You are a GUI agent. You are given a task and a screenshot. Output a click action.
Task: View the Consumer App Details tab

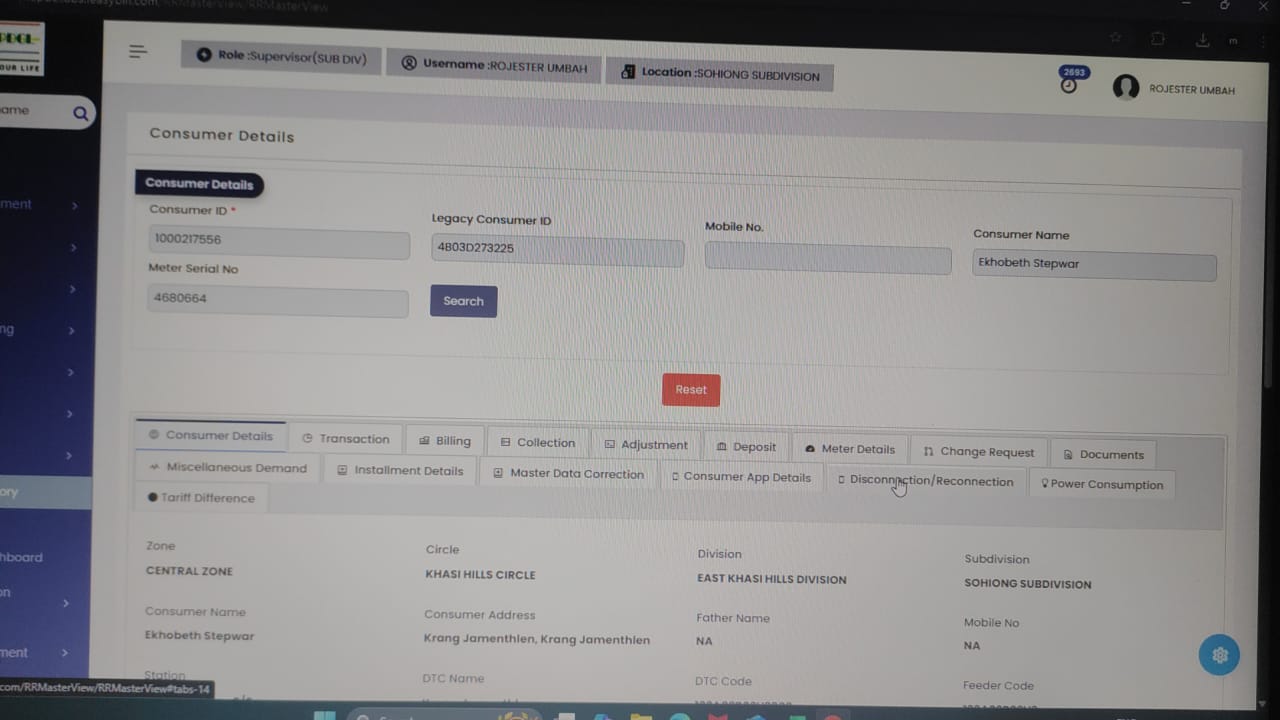tap(741, 477)
